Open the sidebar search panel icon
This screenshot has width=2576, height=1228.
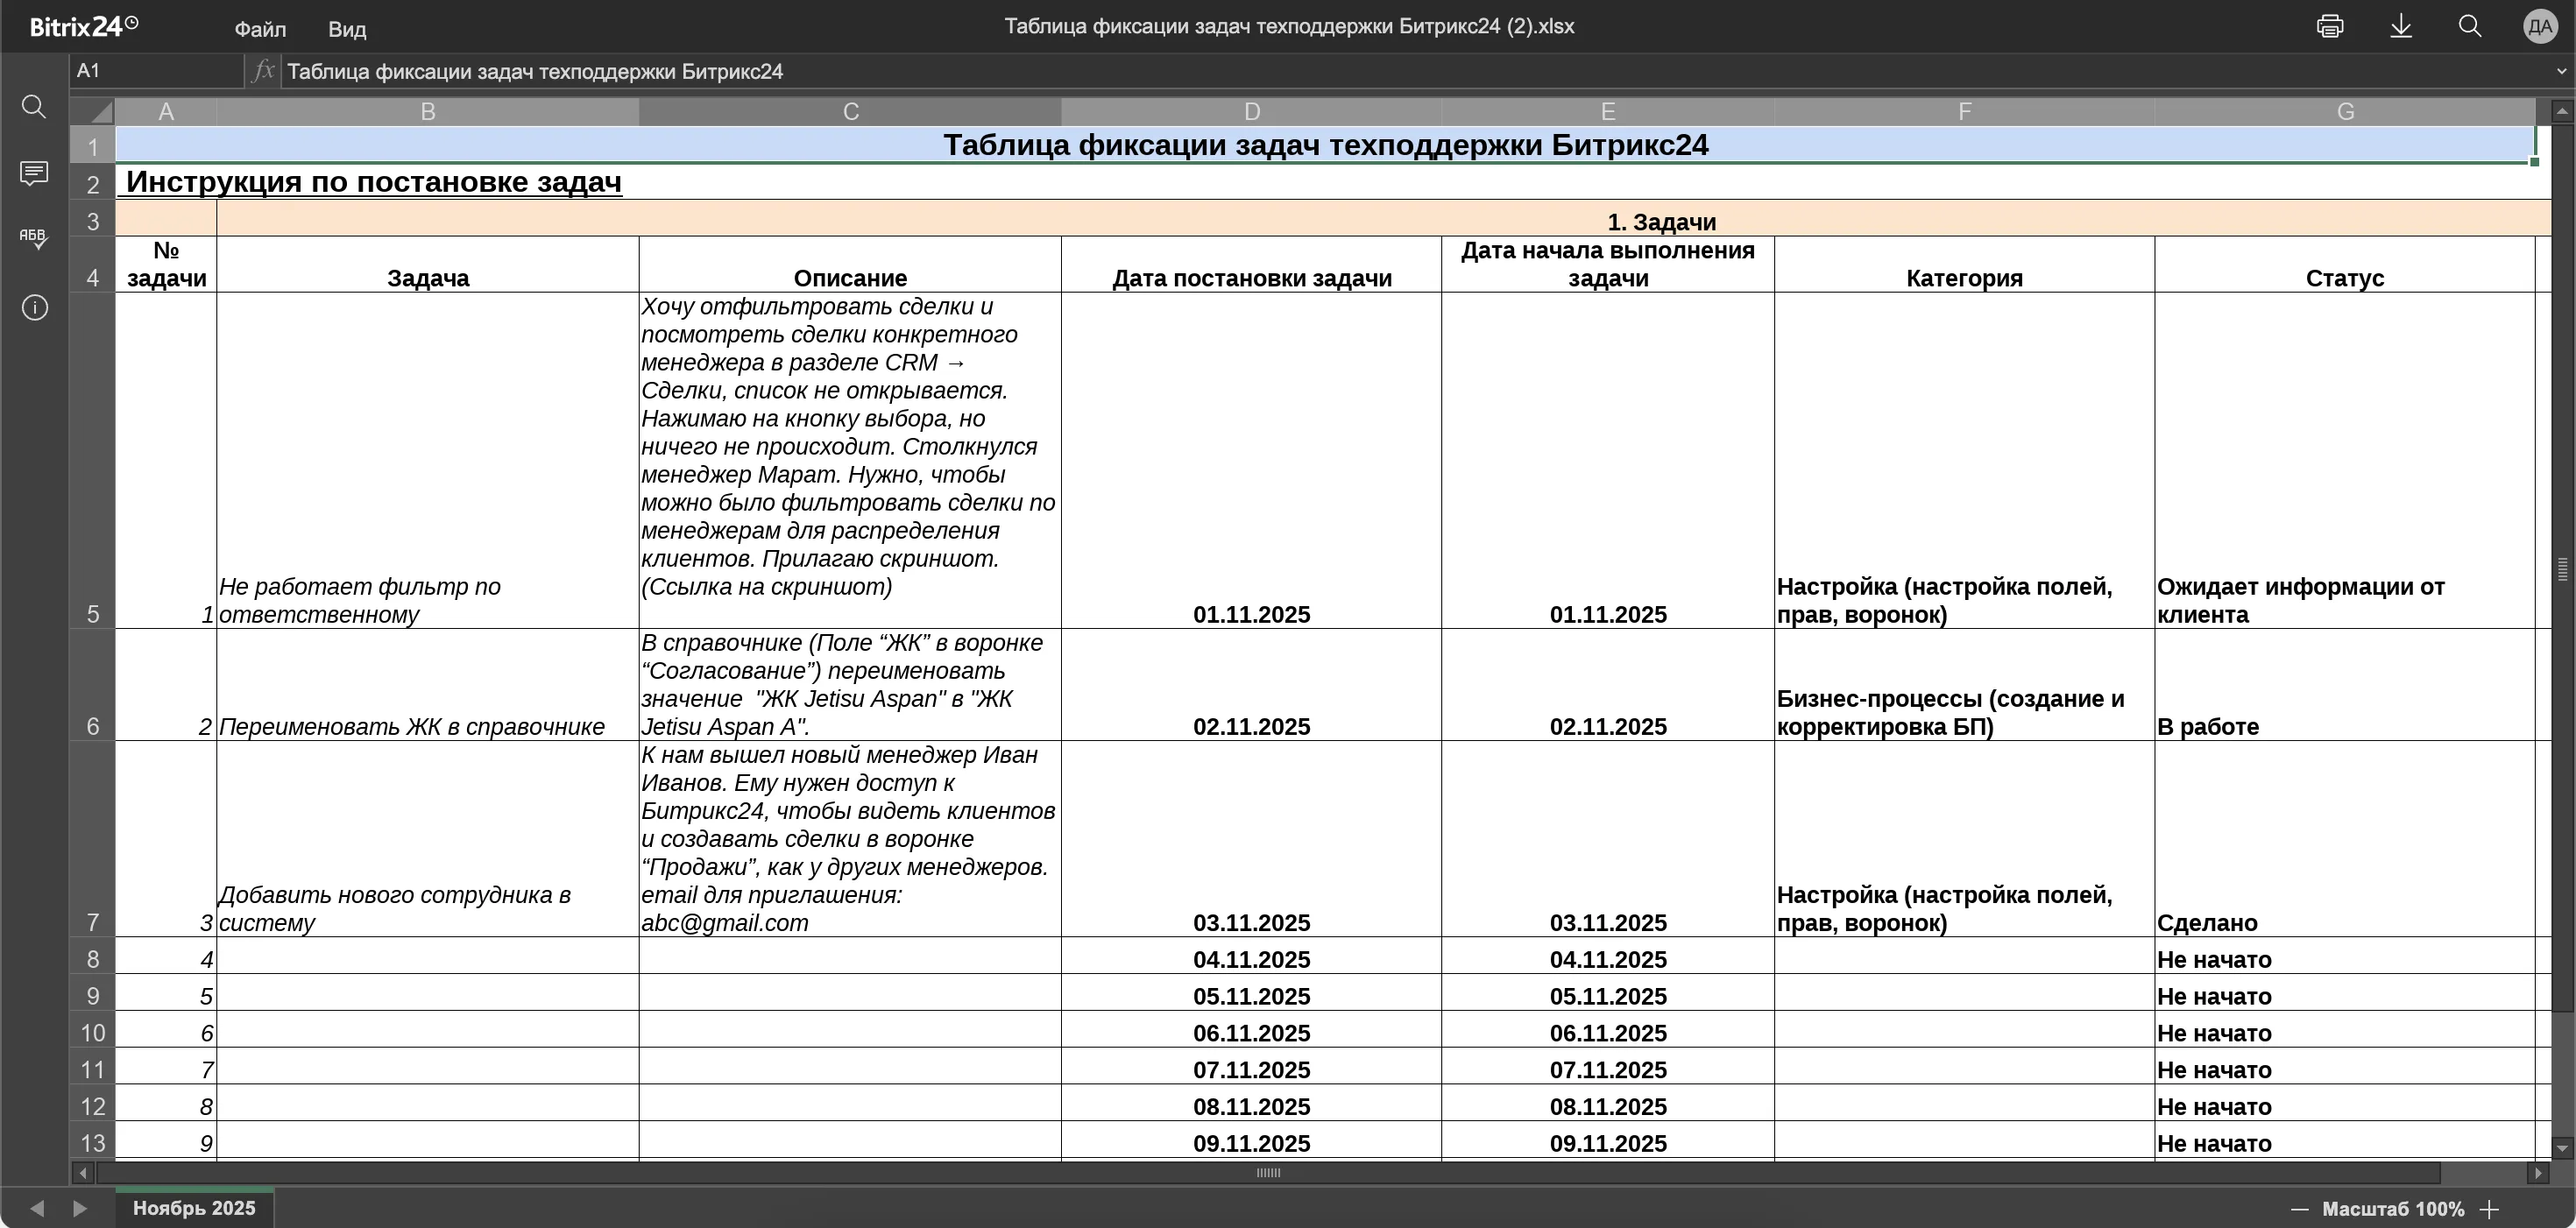coord(34,107)
